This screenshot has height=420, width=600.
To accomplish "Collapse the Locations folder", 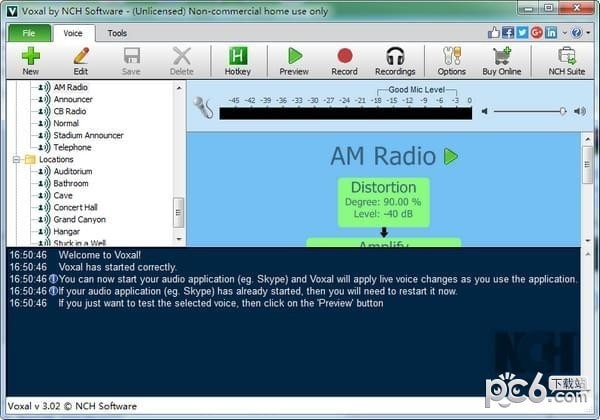I will 16,160.
